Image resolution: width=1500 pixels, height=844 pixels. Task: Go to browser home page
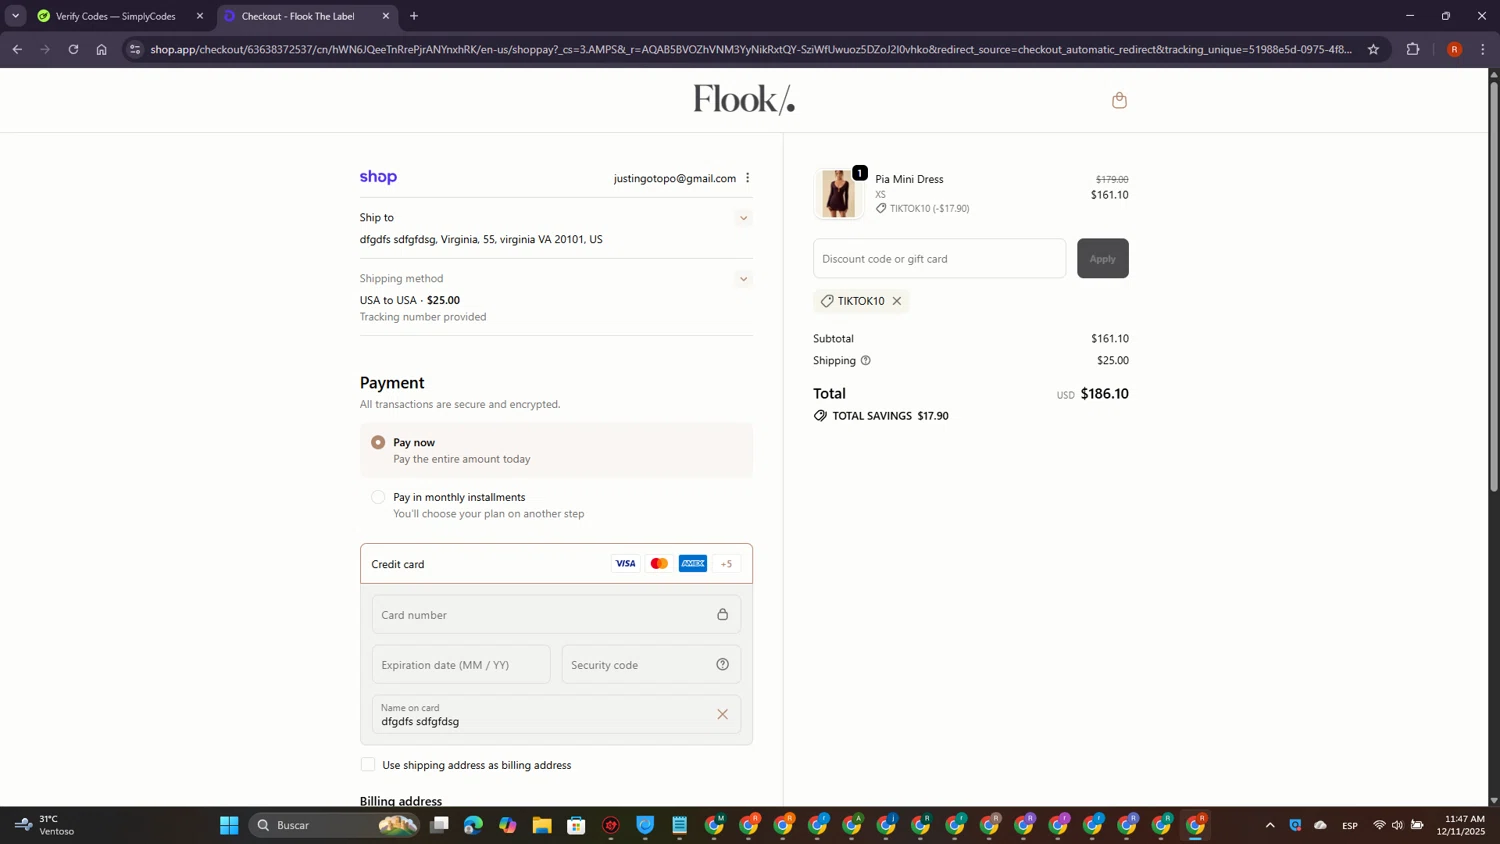click(x=101, y=49)
